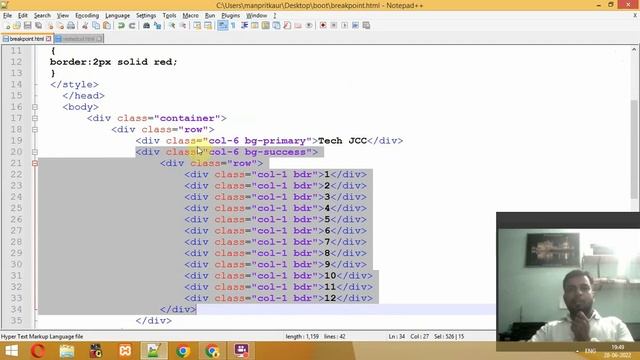
Task: Zoom out using the toolbar icon
Action: pos(183,26)
